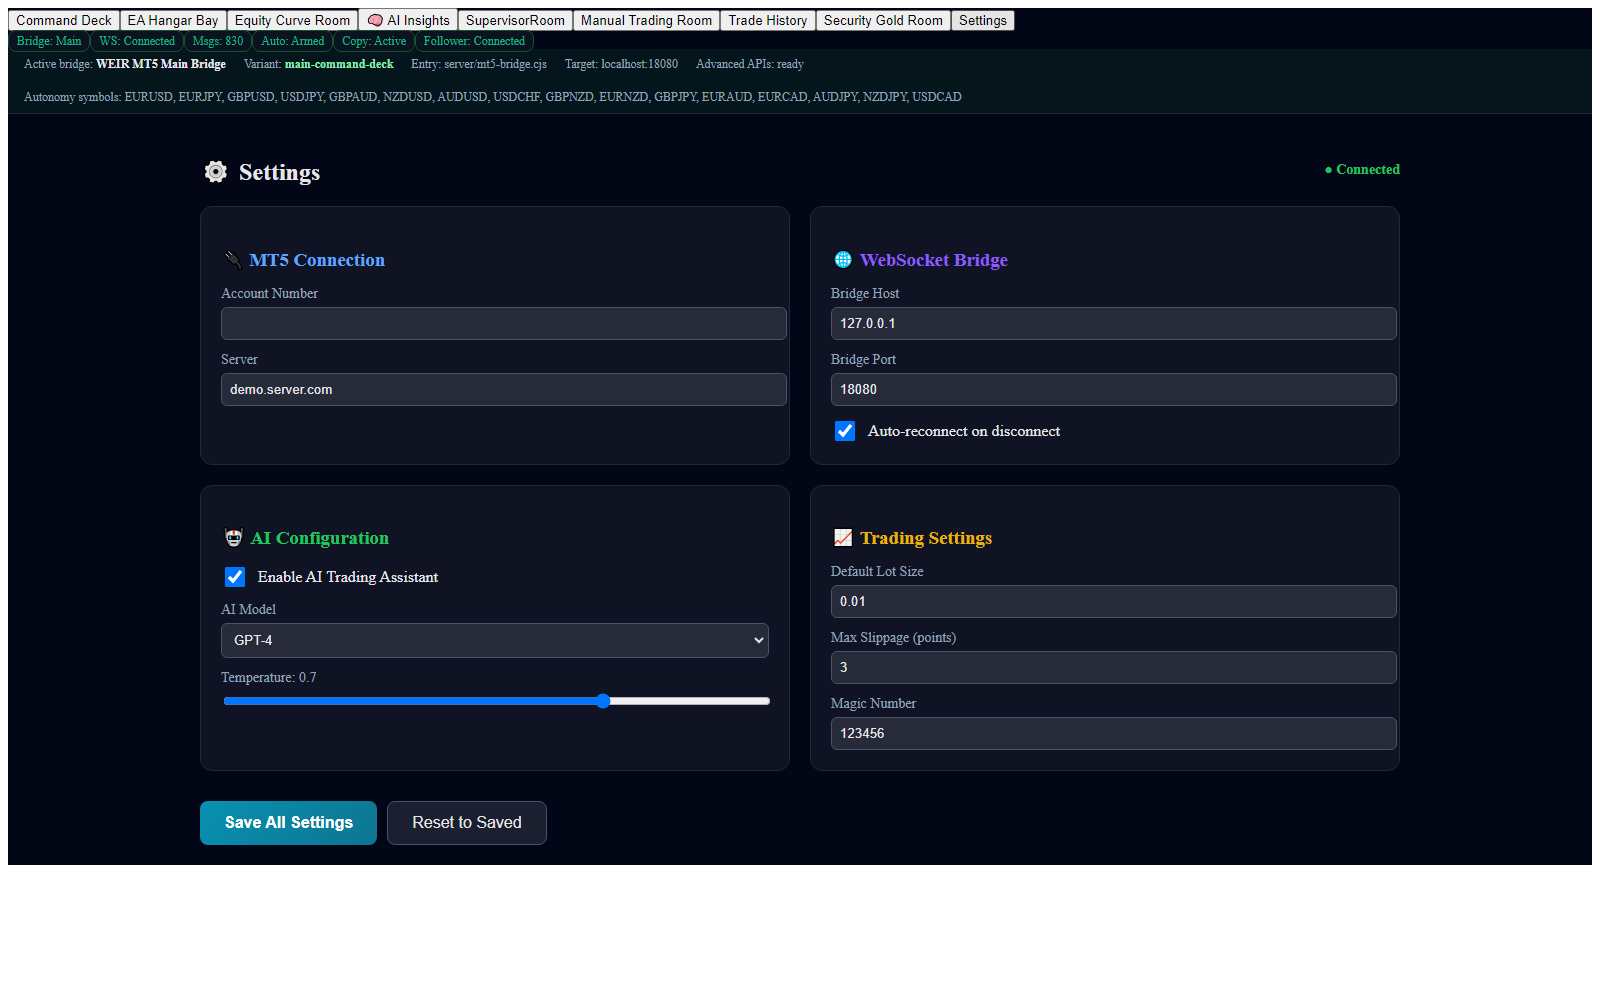Click the Server field with demo.server.com
Screen dimensions: 1600x1000
504,389
